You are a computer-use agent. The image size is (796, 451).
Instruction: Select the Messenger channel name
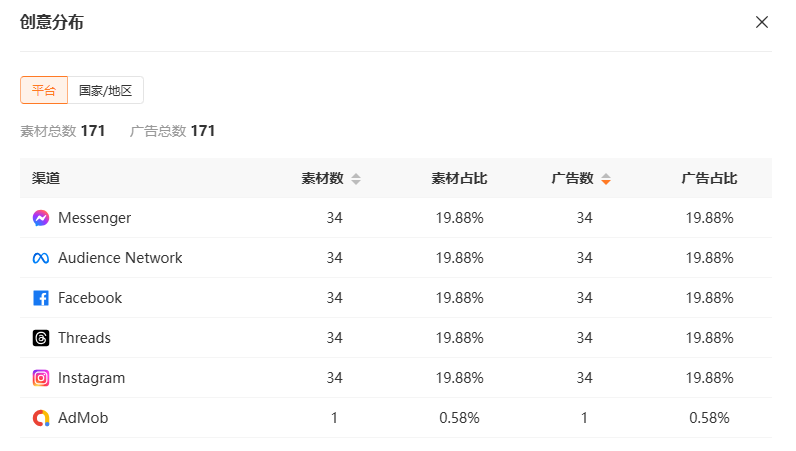94,218
